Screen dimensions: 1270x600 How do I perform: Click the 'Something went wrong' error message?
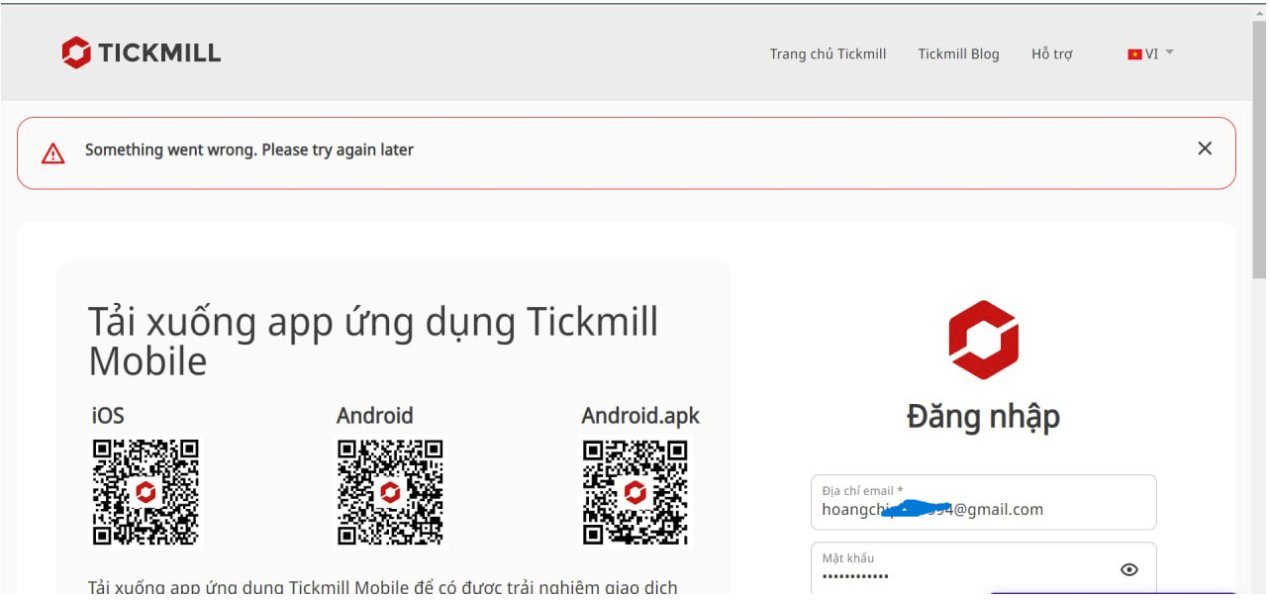(x=249, y=150)
